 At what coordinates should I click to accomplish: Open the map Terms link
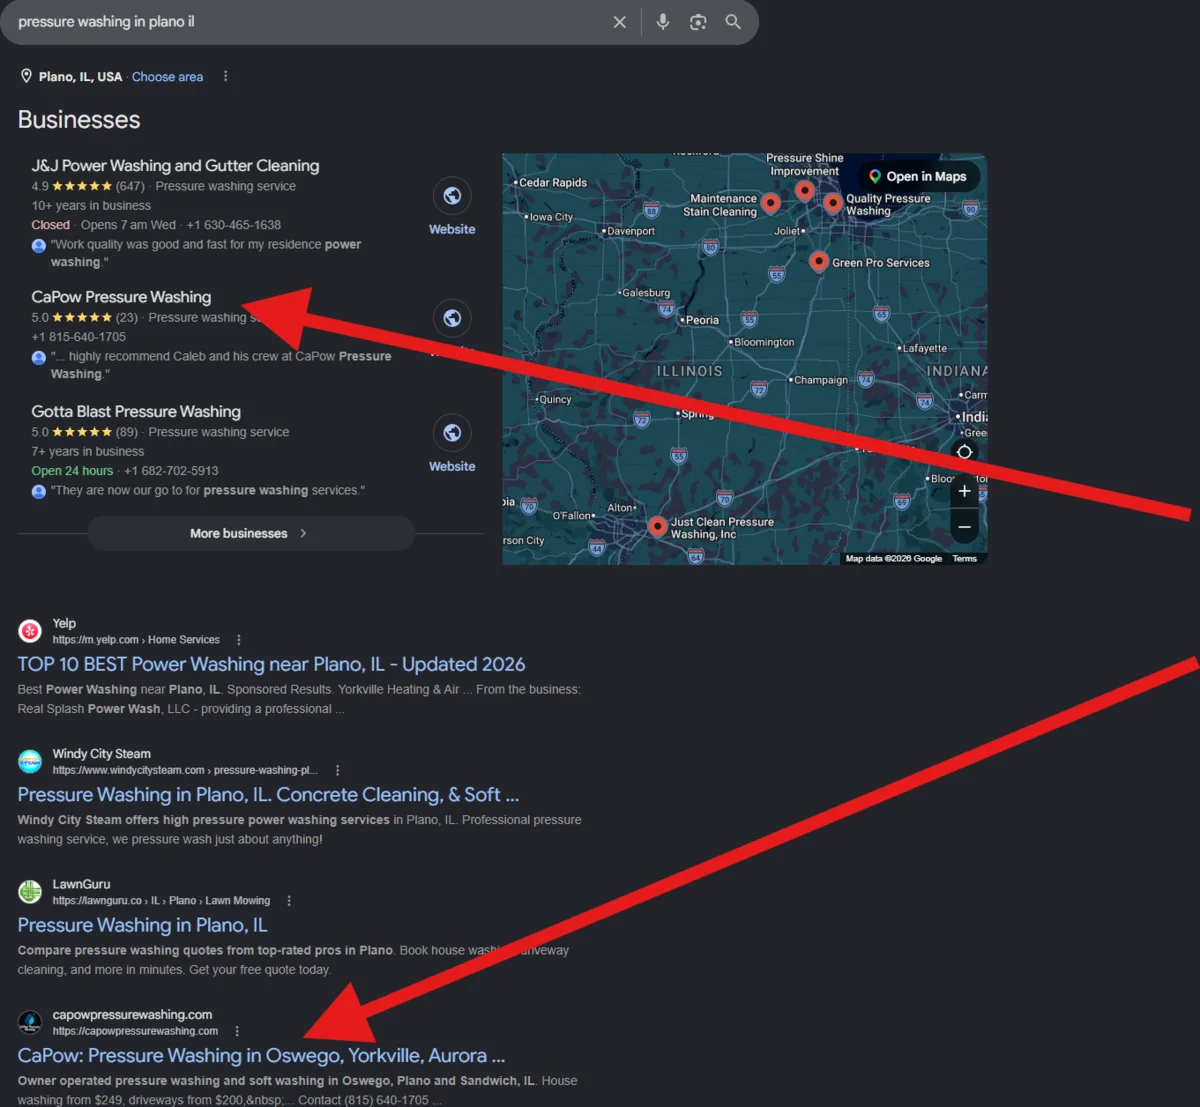[x=964, y=559]
